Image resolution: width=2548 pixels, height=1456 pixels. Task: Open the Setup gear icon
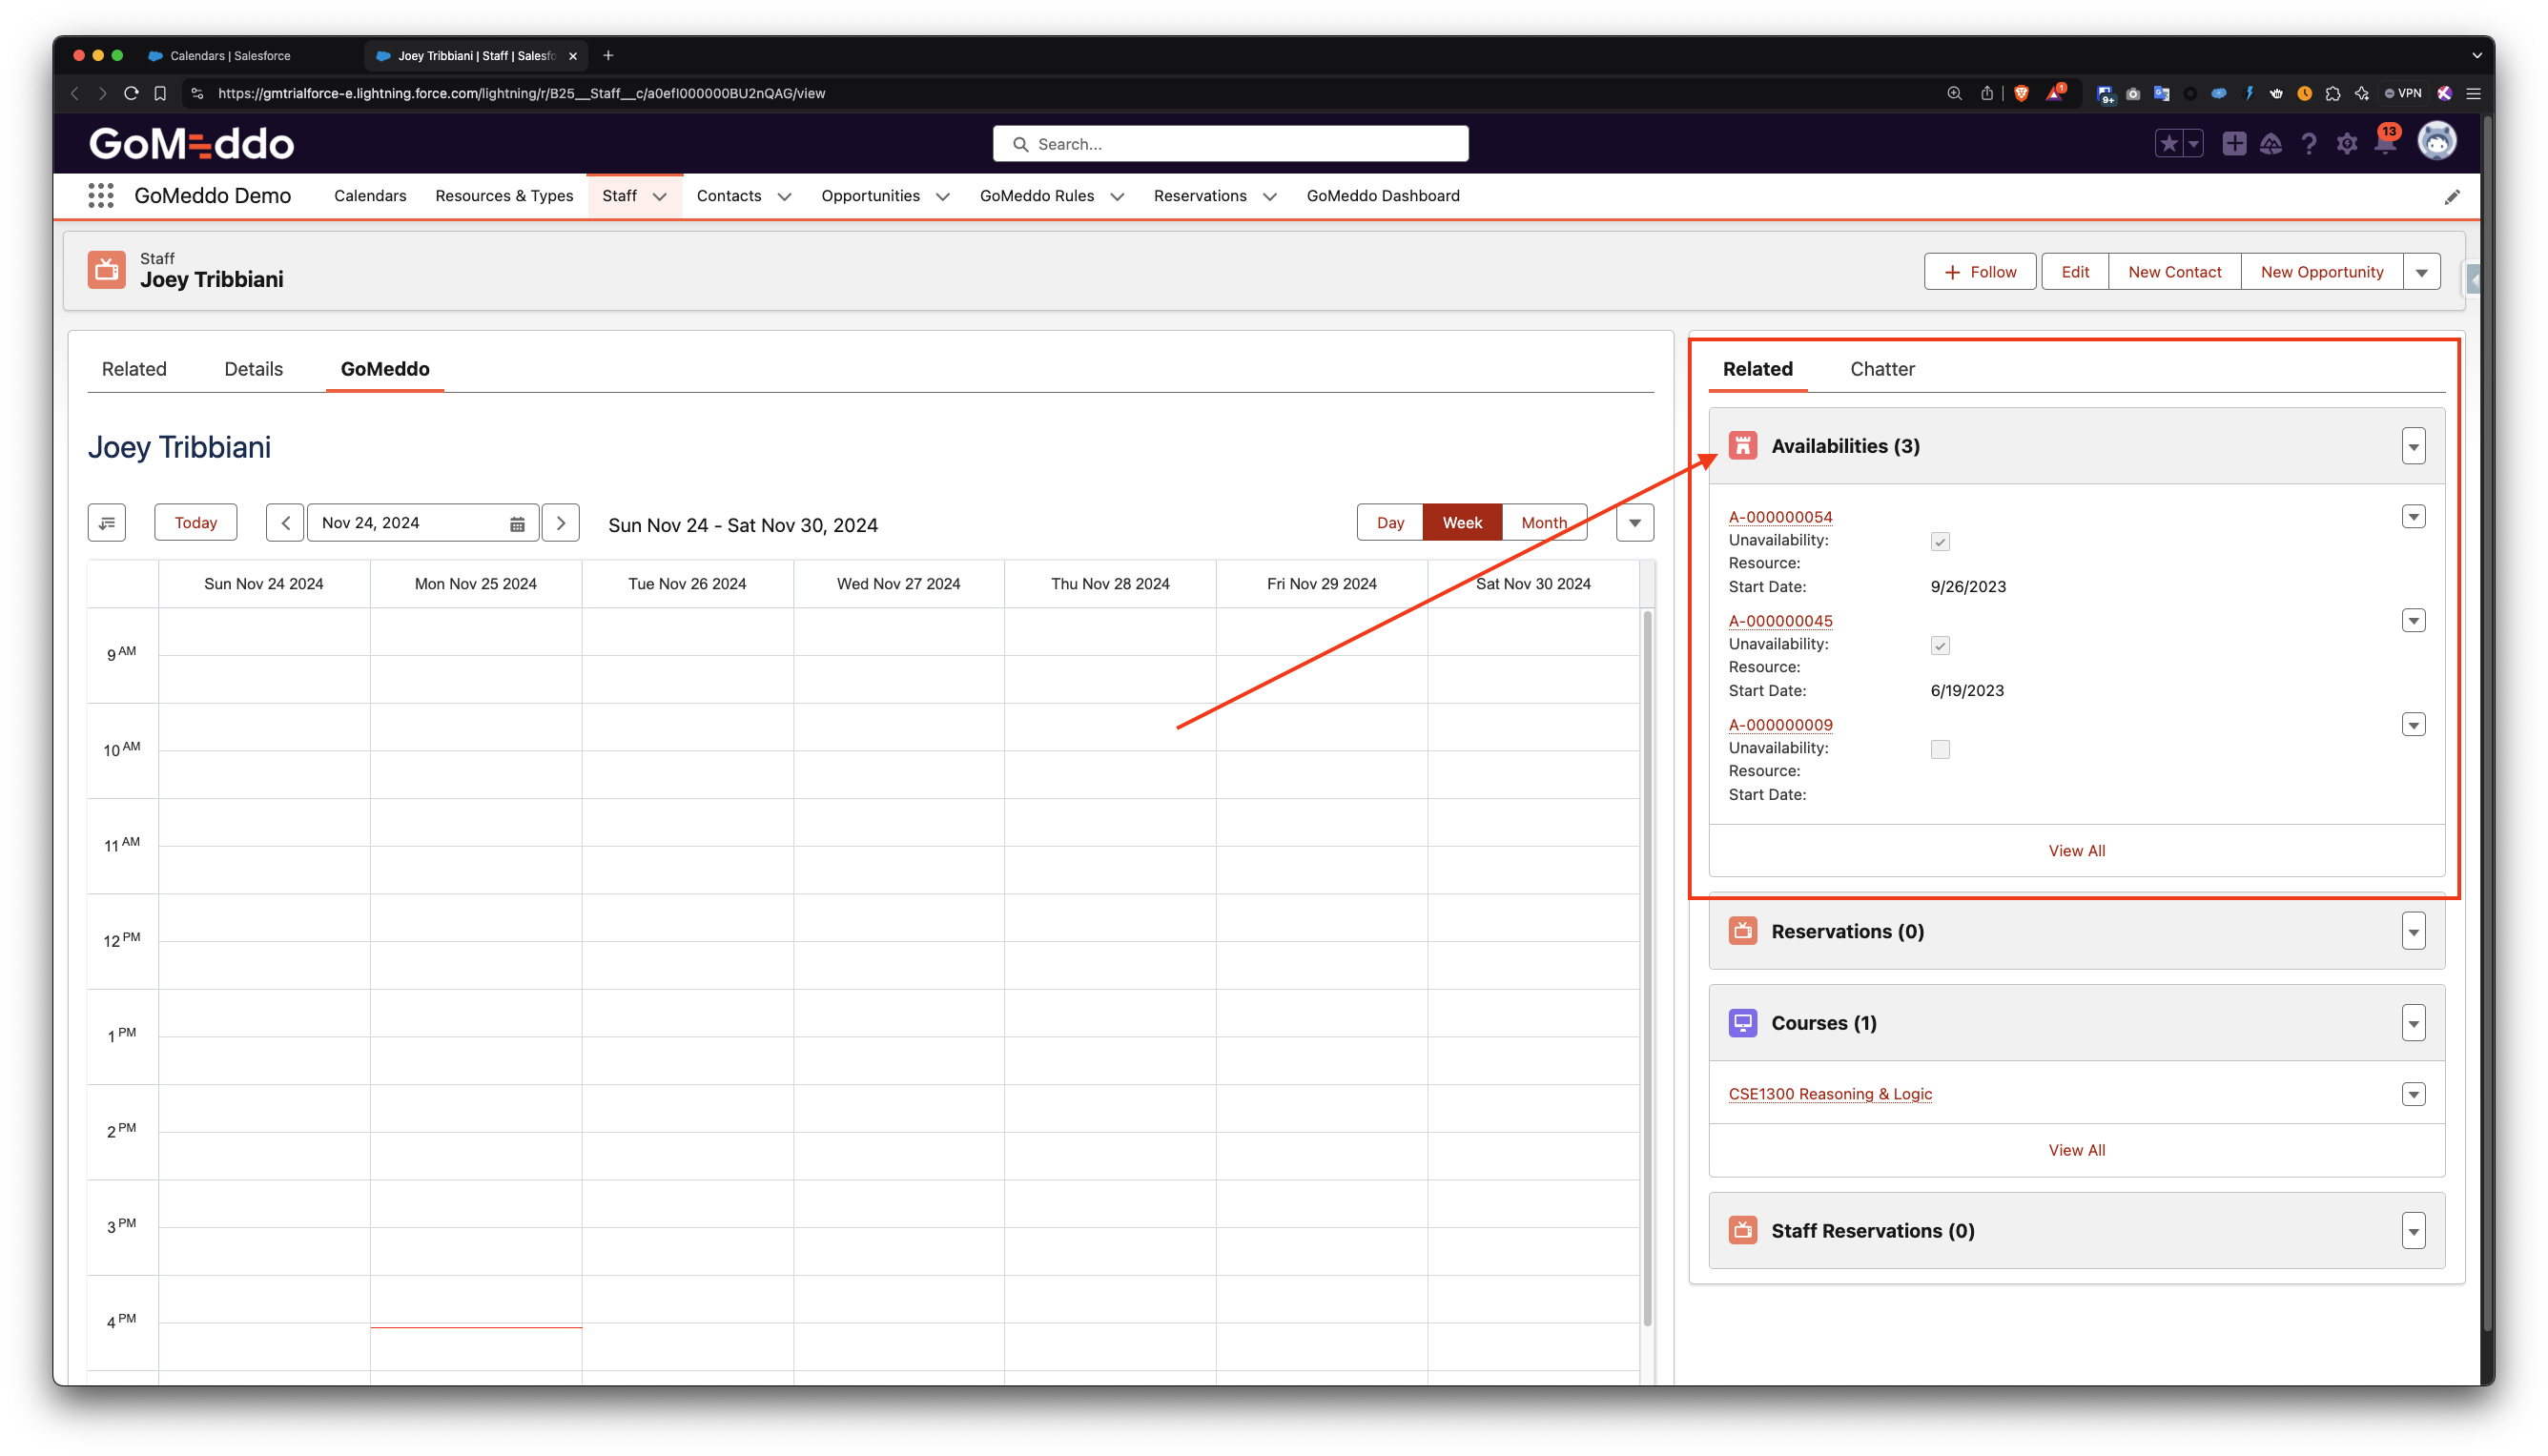point(2346,144)
